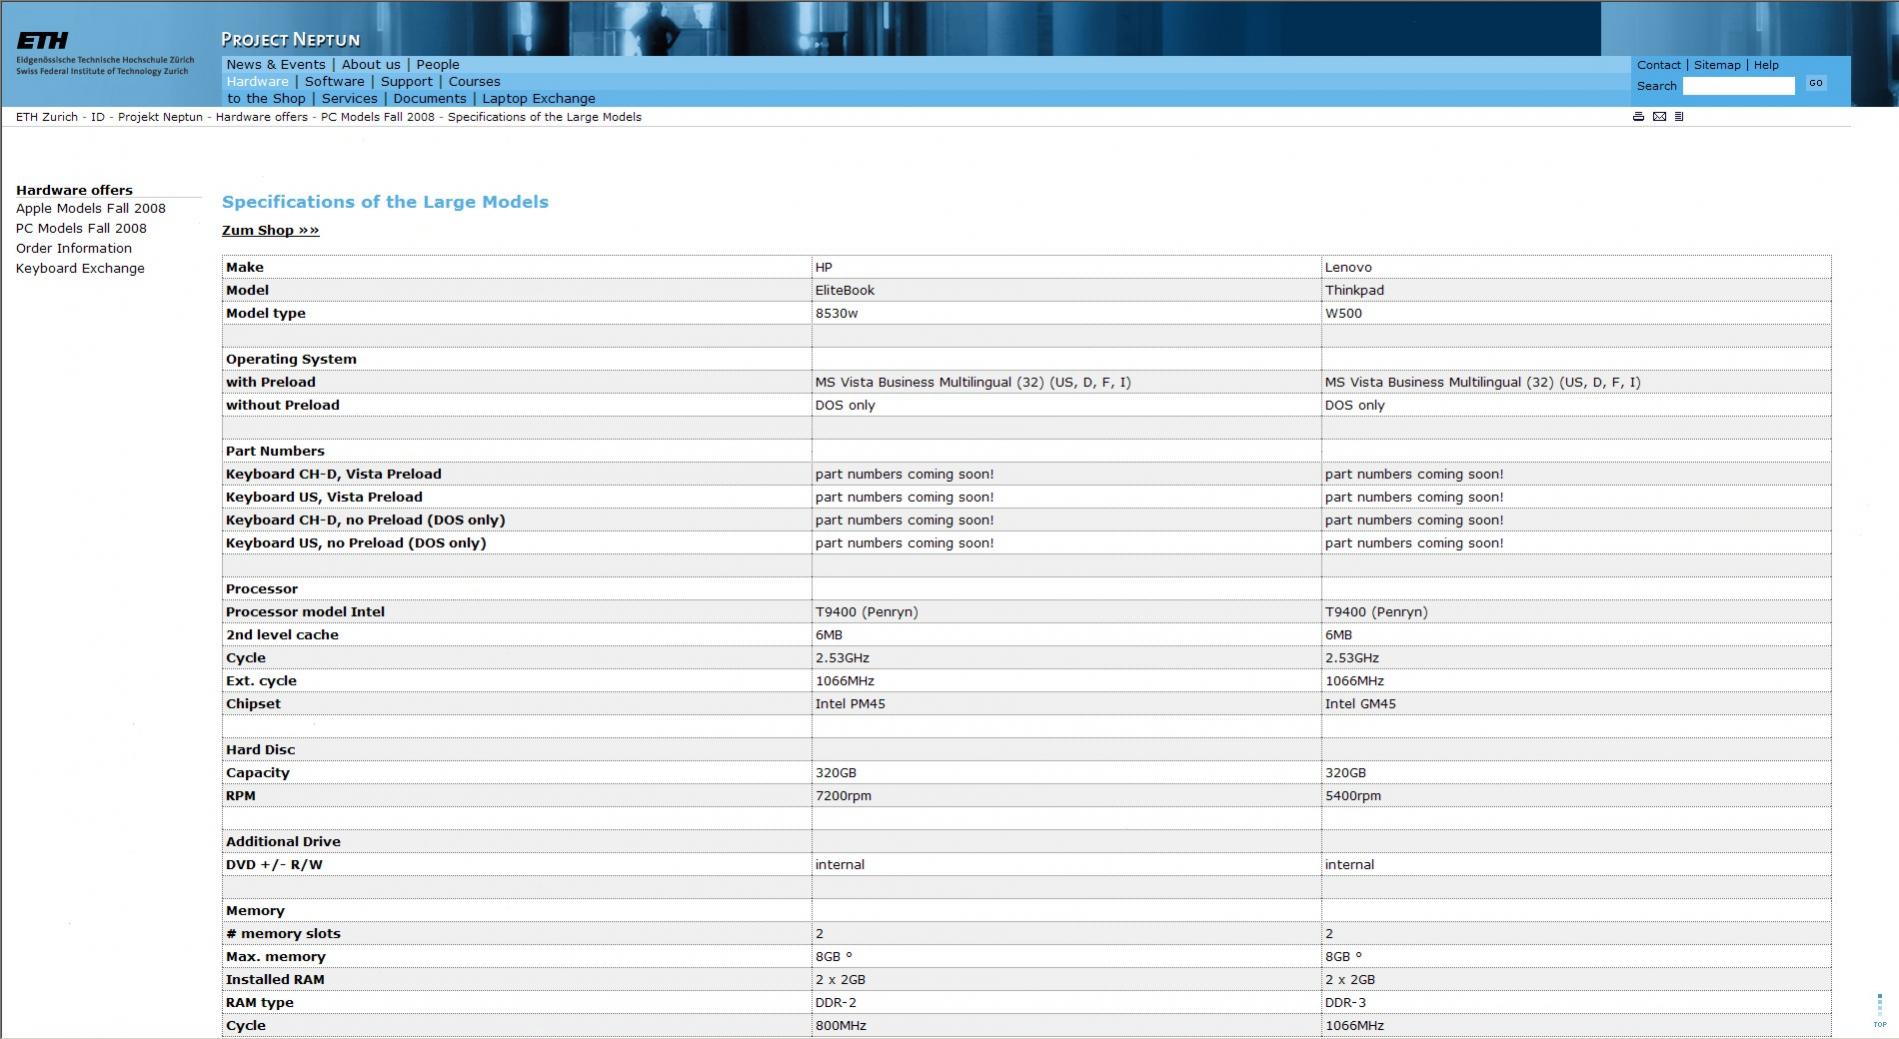The height and width of the screenshot is (1039, 1899).
Task: Click the 'DDR-2' RAM type cell
Action: [x=1066, y=1003]
